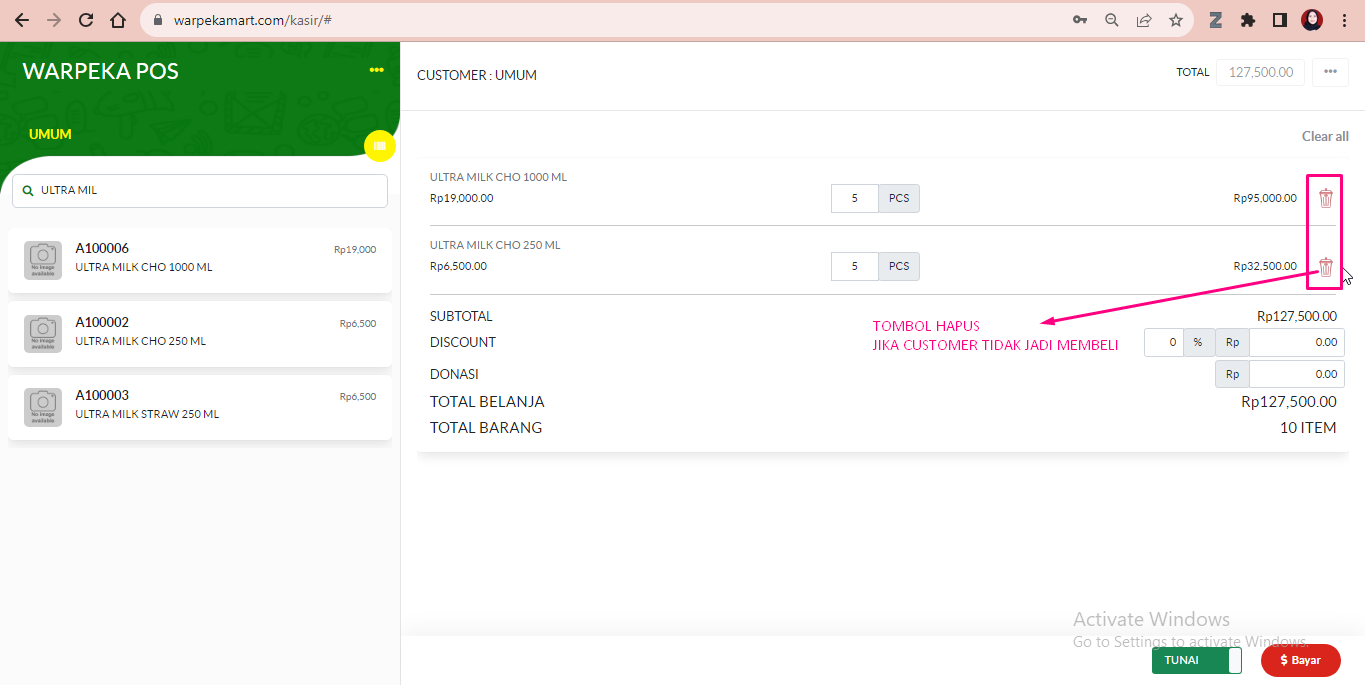
Task: Clear all items from cart
Action: coord(1325,136)
